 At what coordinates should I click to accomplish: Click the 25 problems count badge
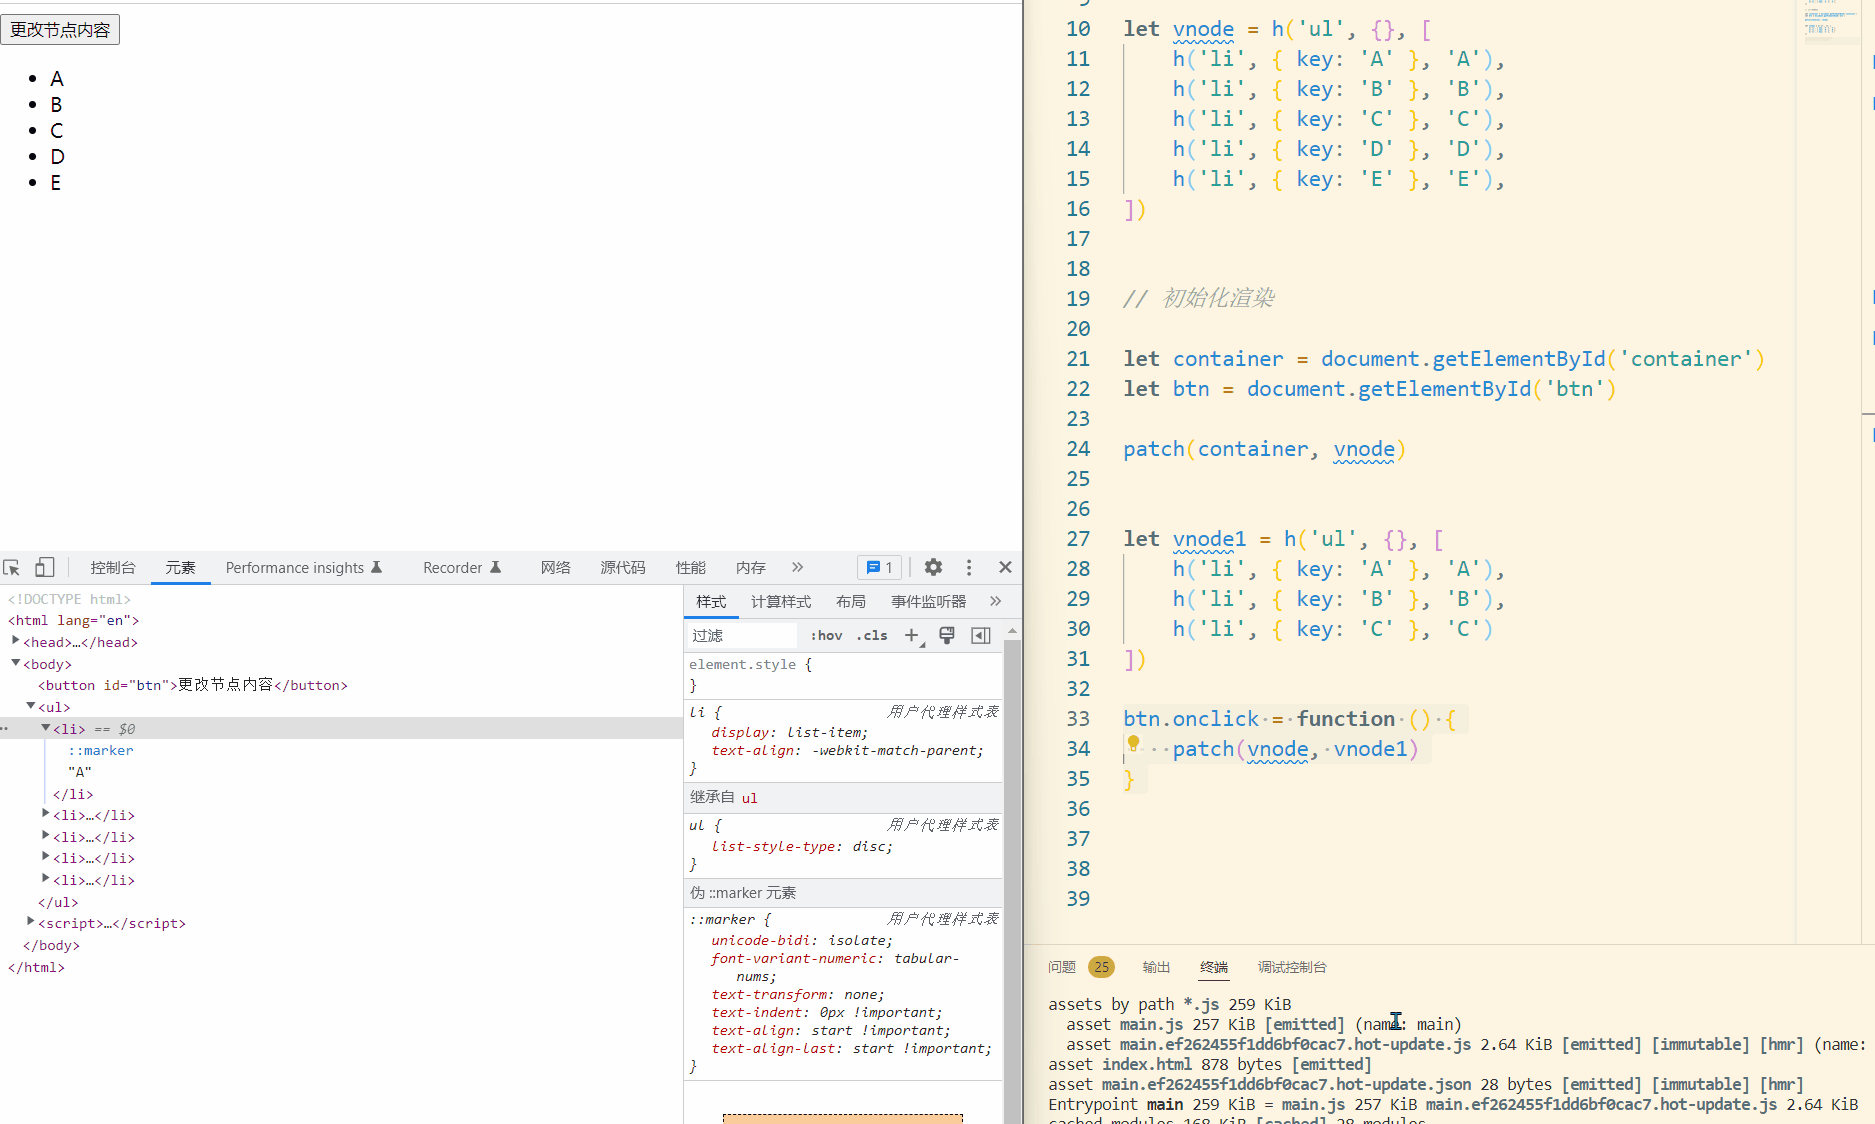tap(1101, 967)
